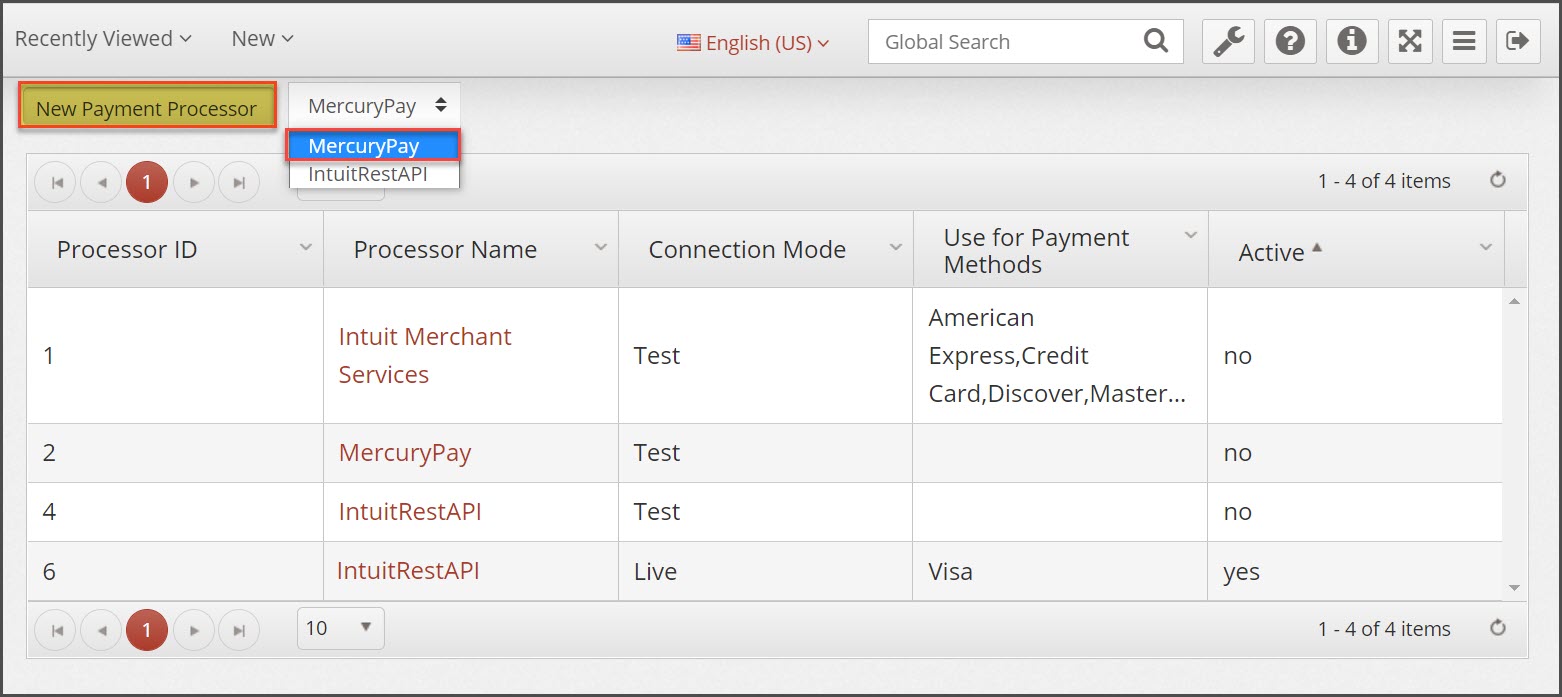Open the Connection Mode column menu arrow
Screen dimensions: 1562x697
pos(895,247)
